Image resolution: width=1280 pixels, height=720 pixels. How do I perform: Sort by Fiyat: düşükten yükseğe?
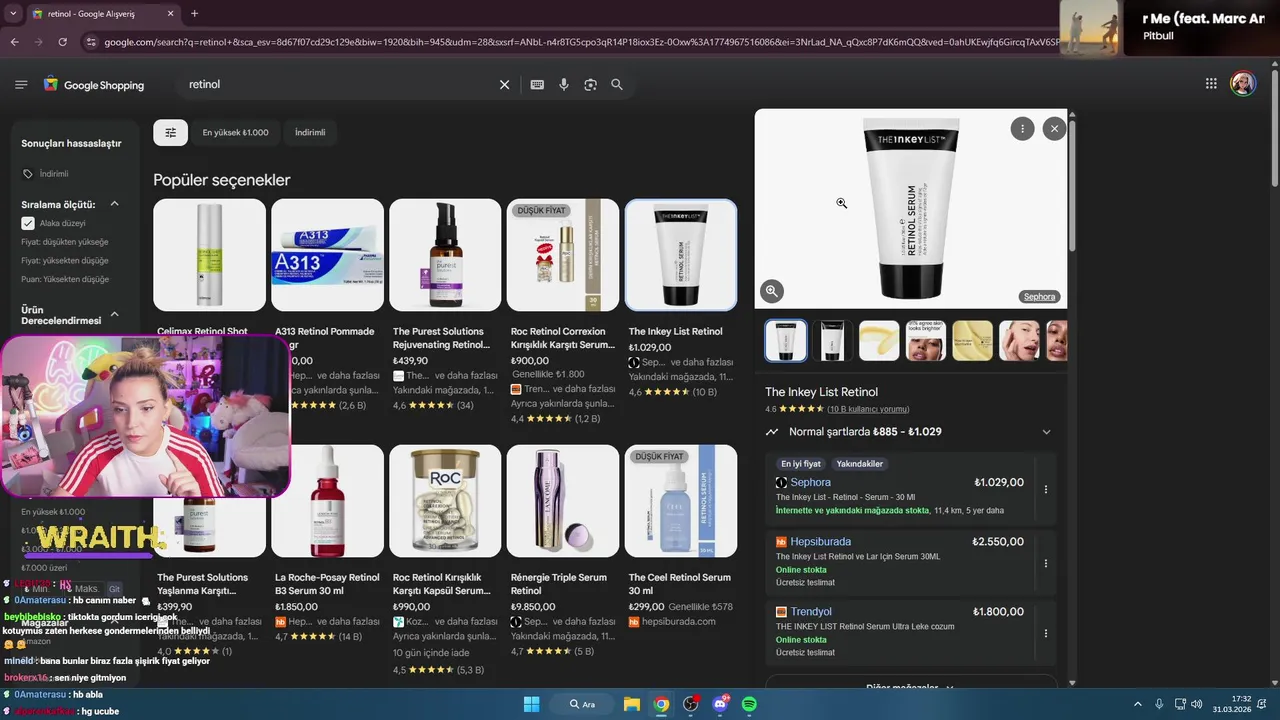point(65,242)
